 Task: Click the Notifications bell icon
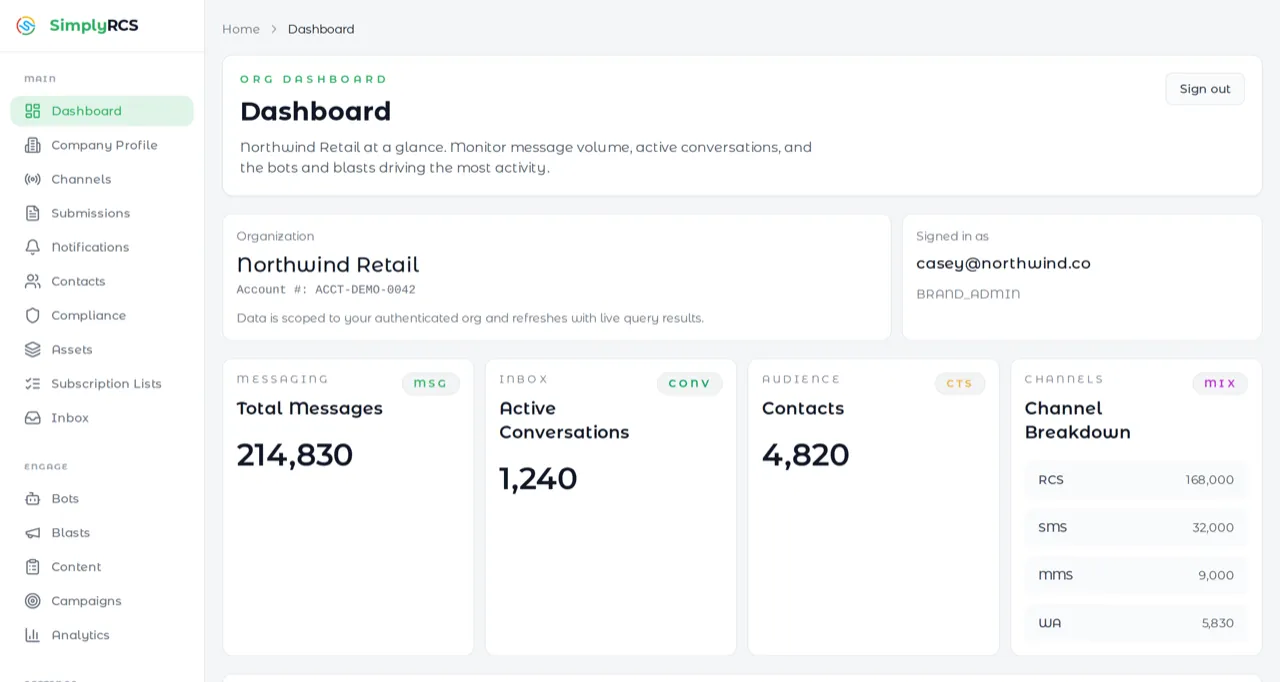coord(33,247)
